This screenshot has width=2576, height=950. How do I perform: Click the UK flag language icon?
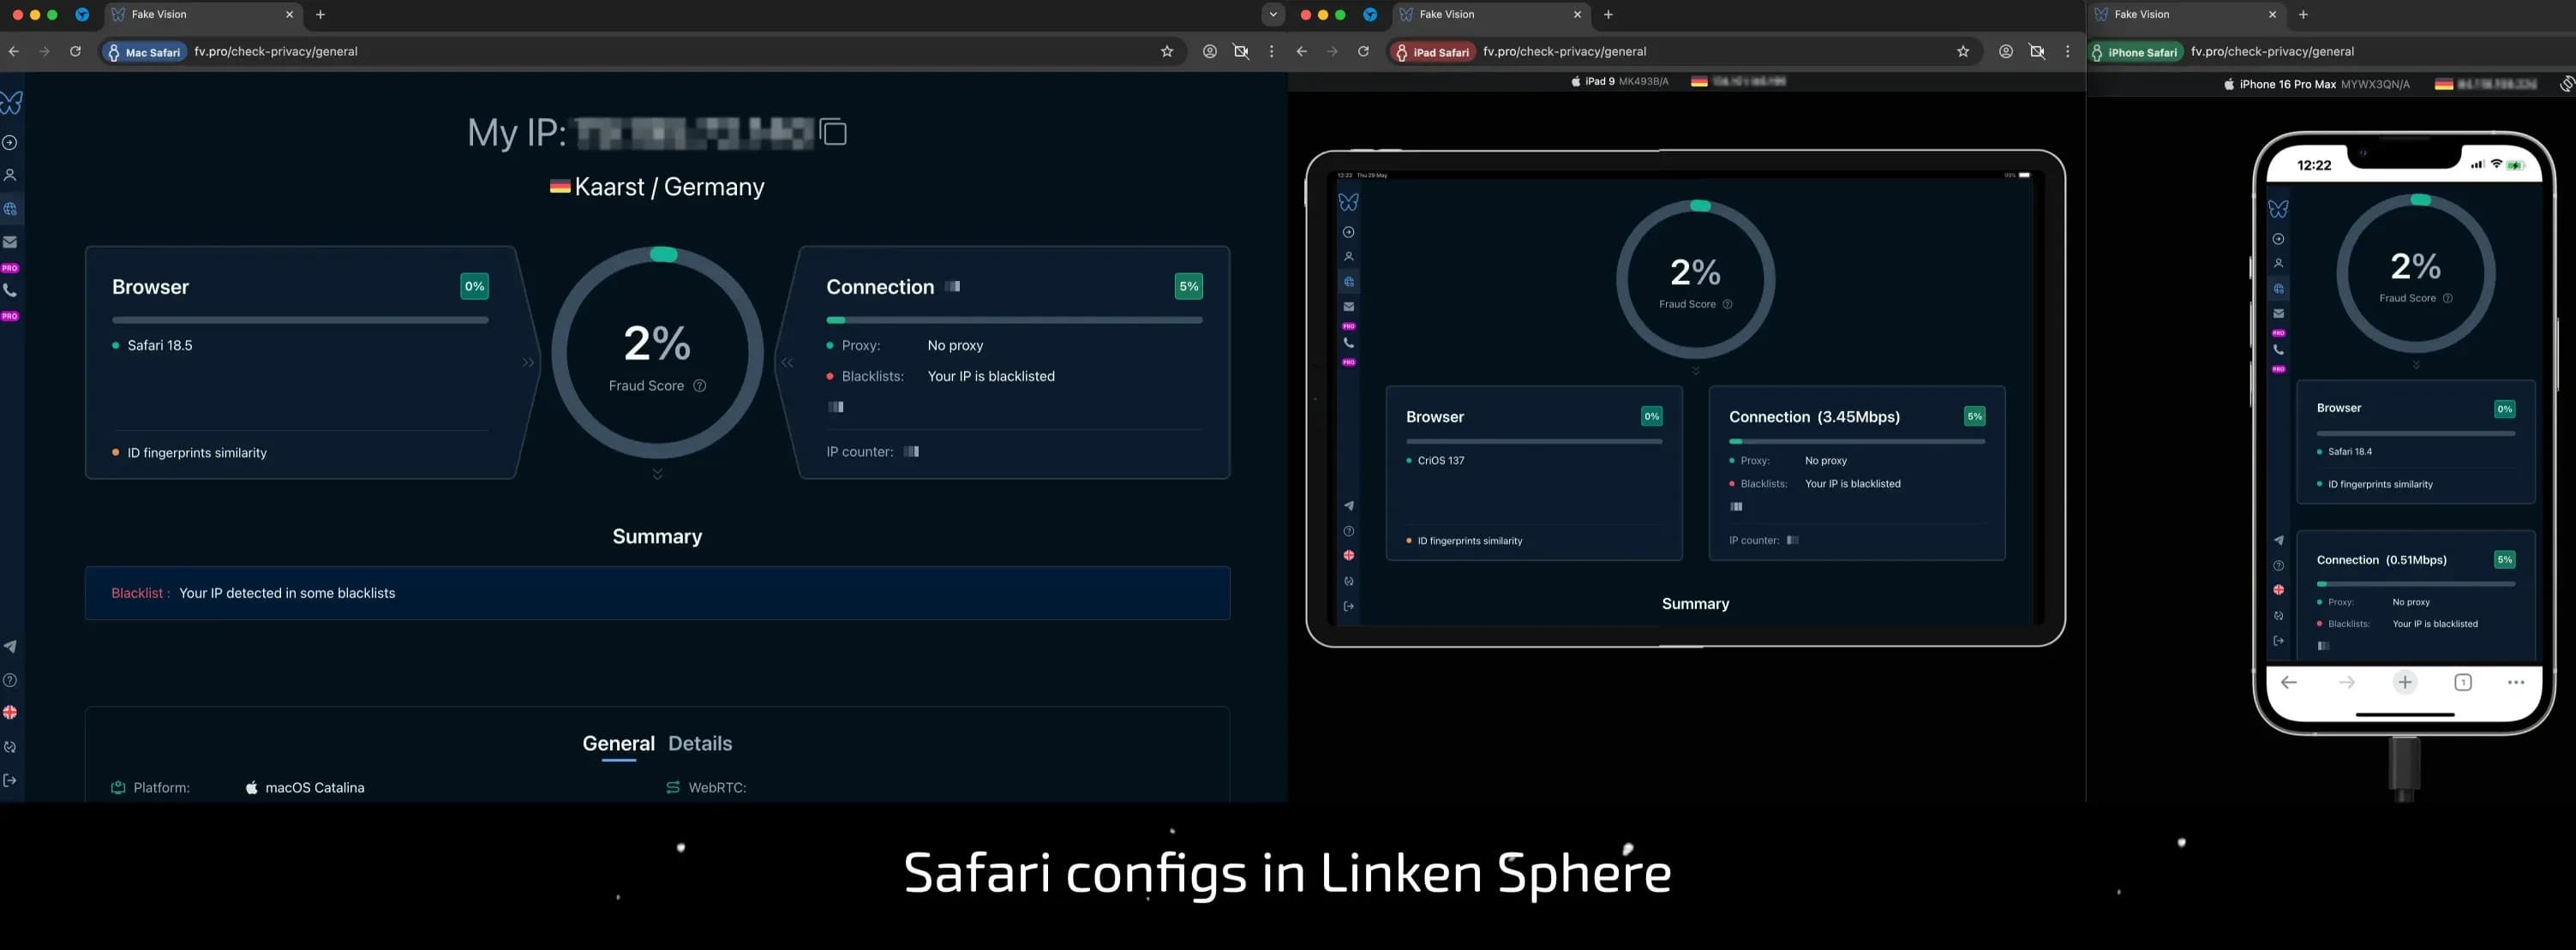click(10, 713)
